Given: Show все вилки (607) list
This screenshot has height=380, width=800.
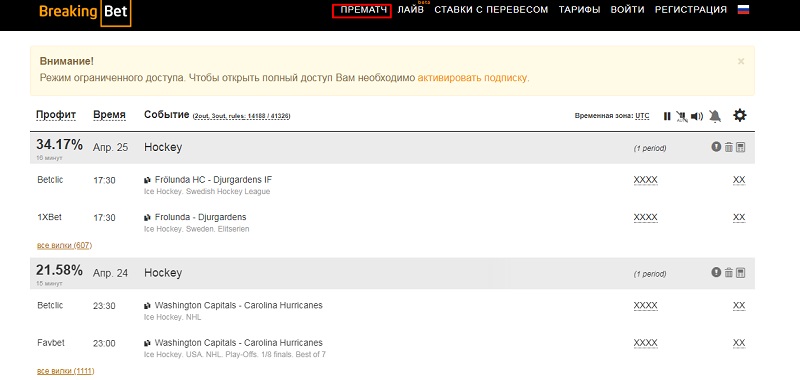Looking at the screenshot, I should (64, 245).
